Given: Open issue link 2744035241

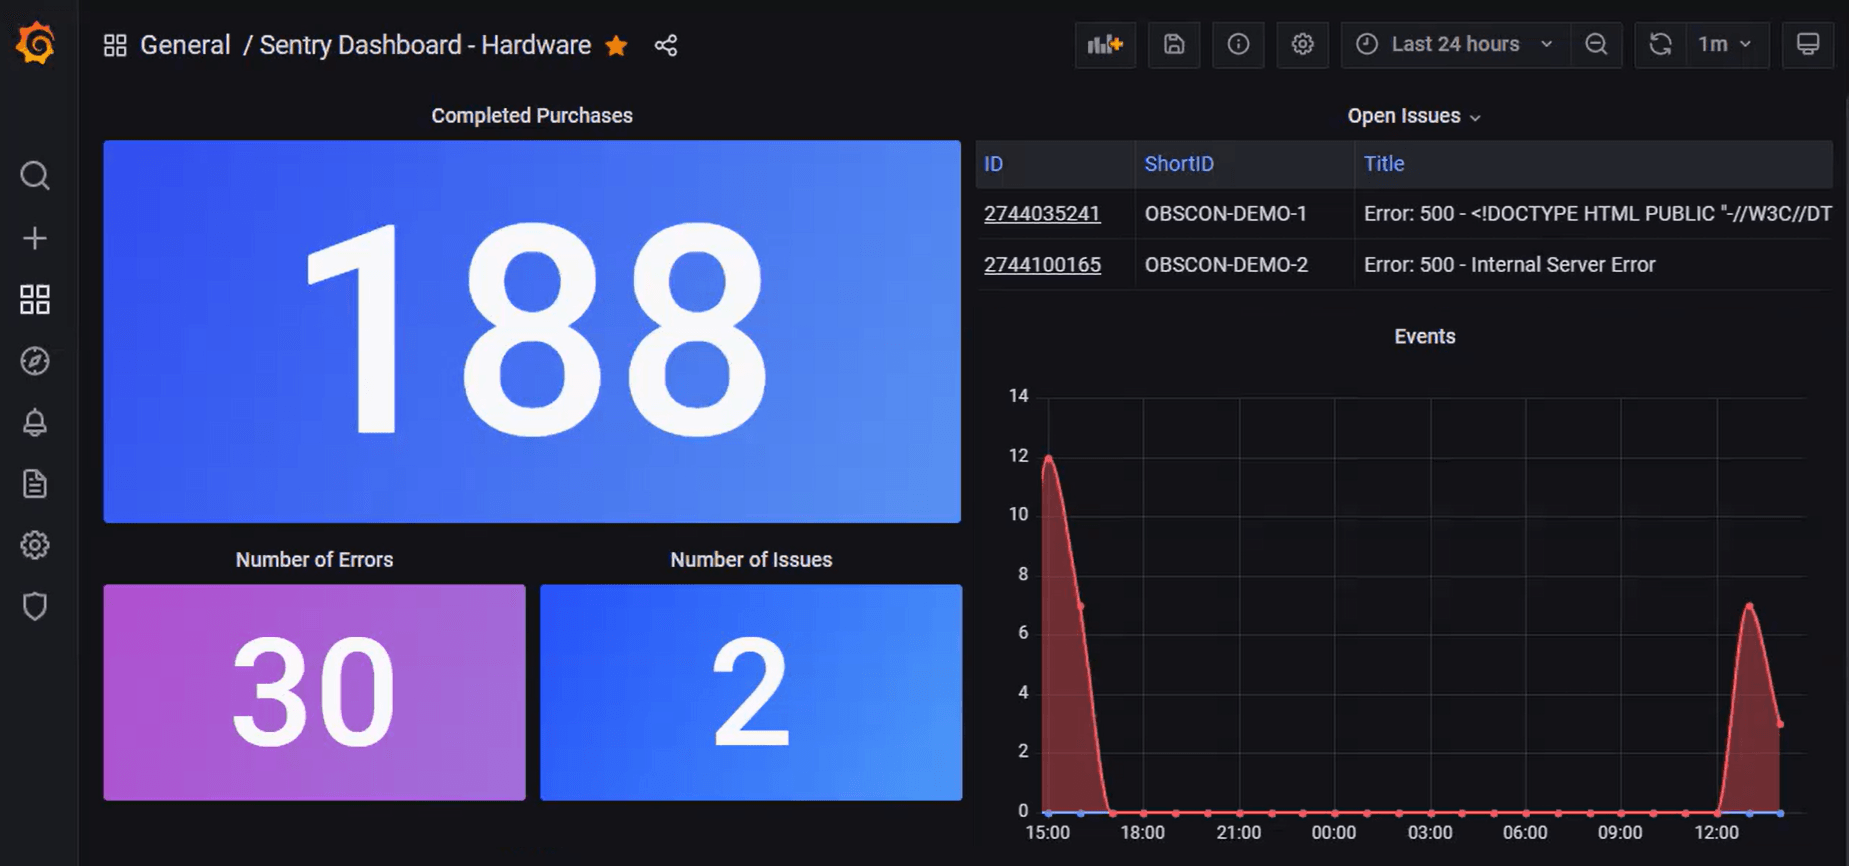Looking at the screenshot, I should pyautogui.click(x=1042, y=214).
